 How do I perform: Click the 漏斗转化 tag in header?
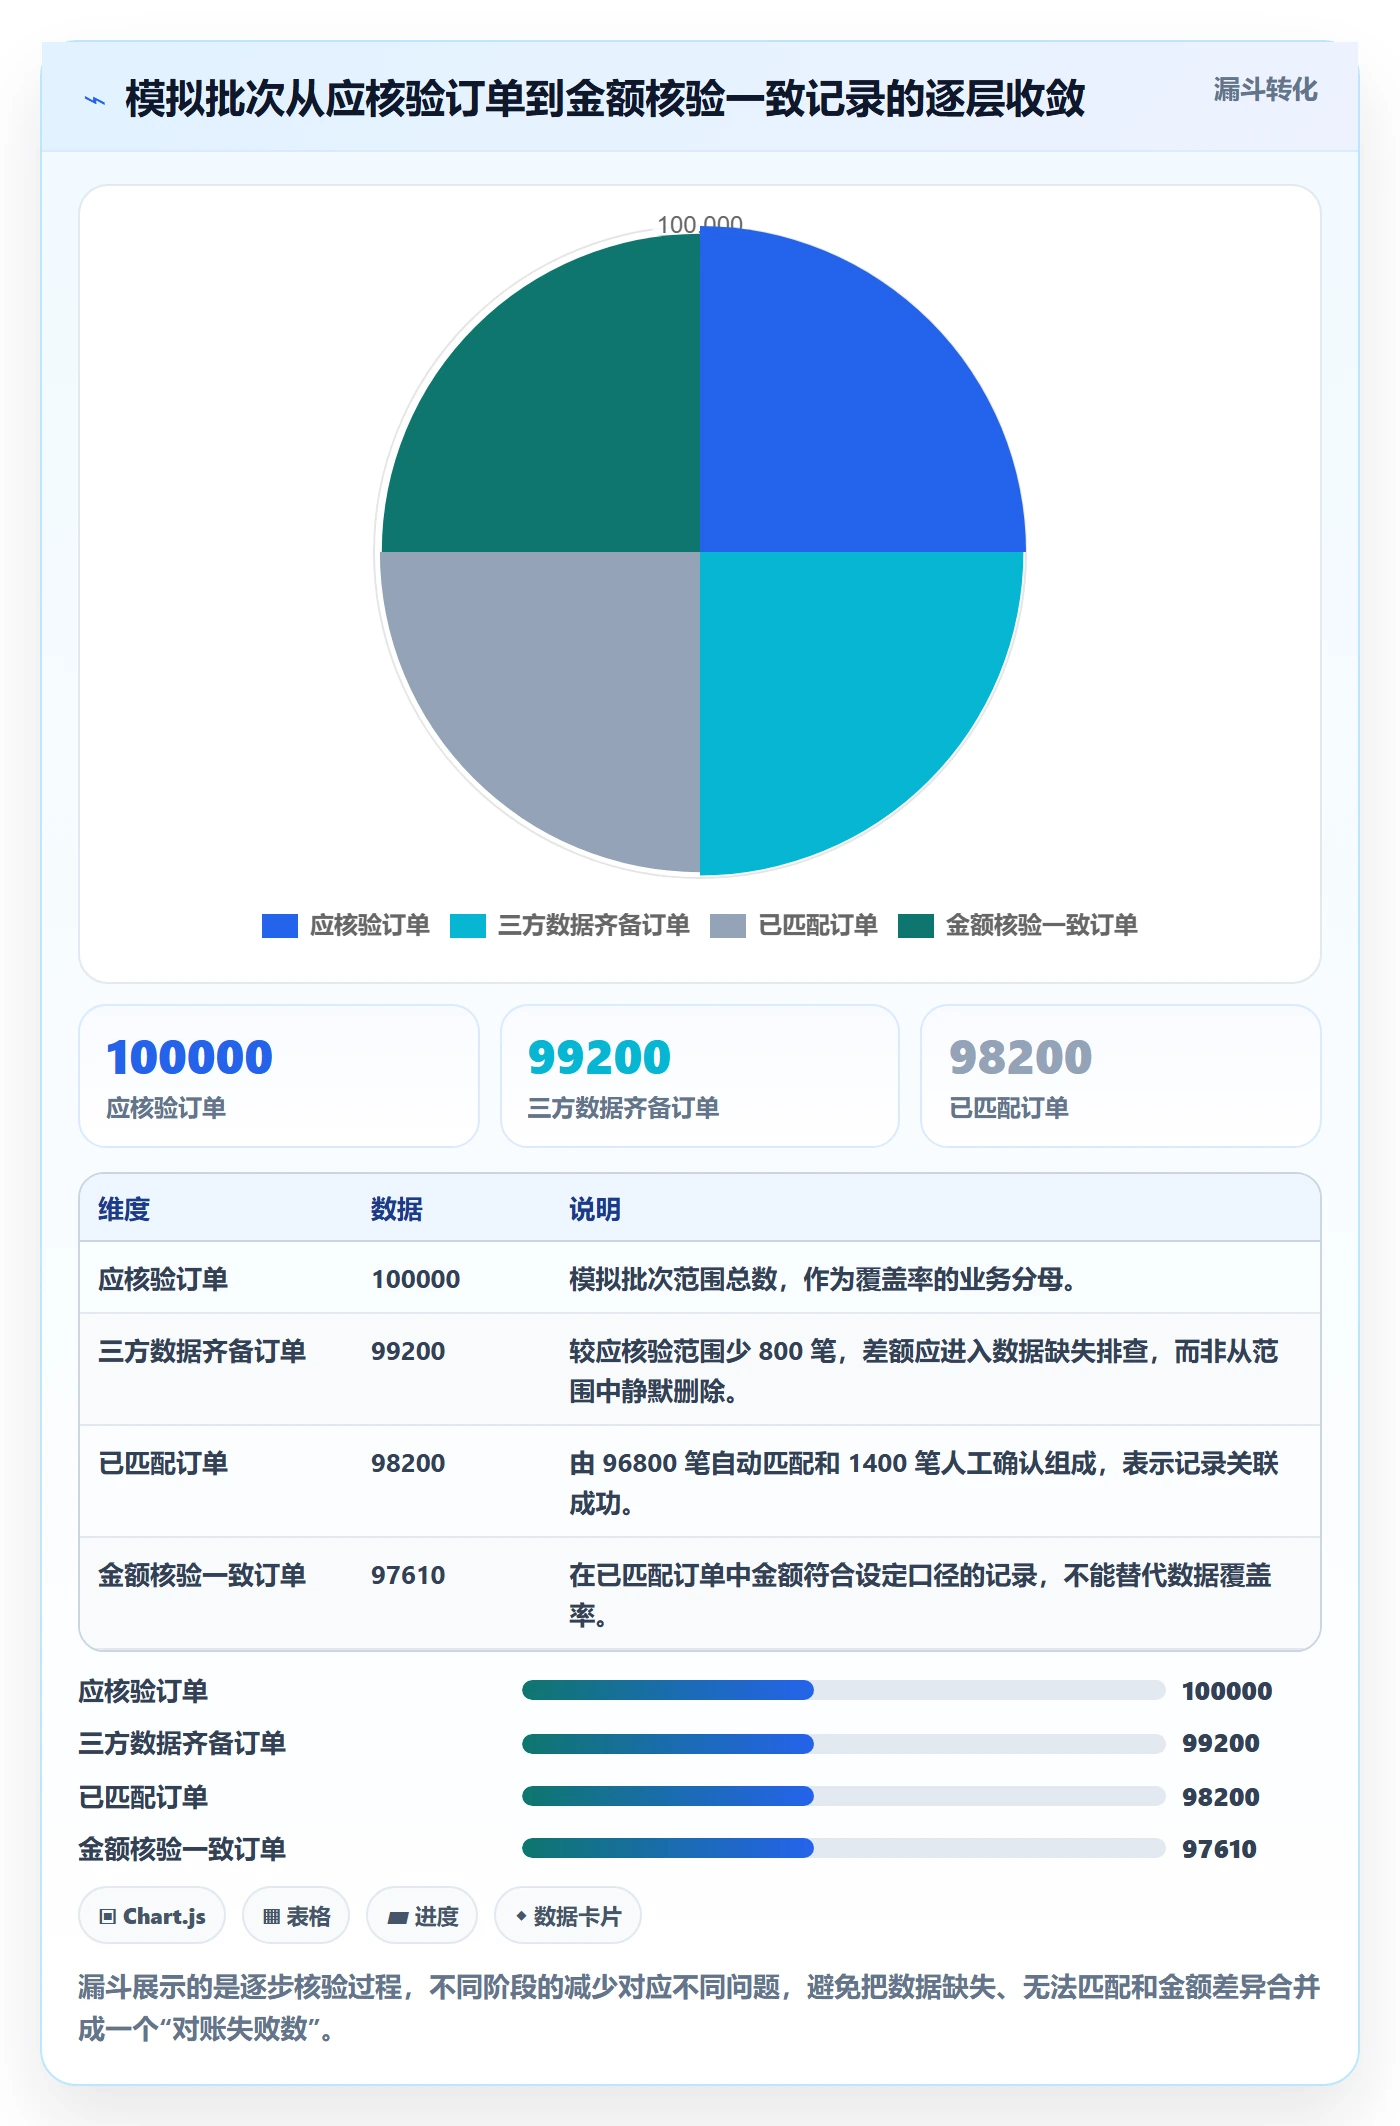pyautogui.click(x=1265, y=90)
